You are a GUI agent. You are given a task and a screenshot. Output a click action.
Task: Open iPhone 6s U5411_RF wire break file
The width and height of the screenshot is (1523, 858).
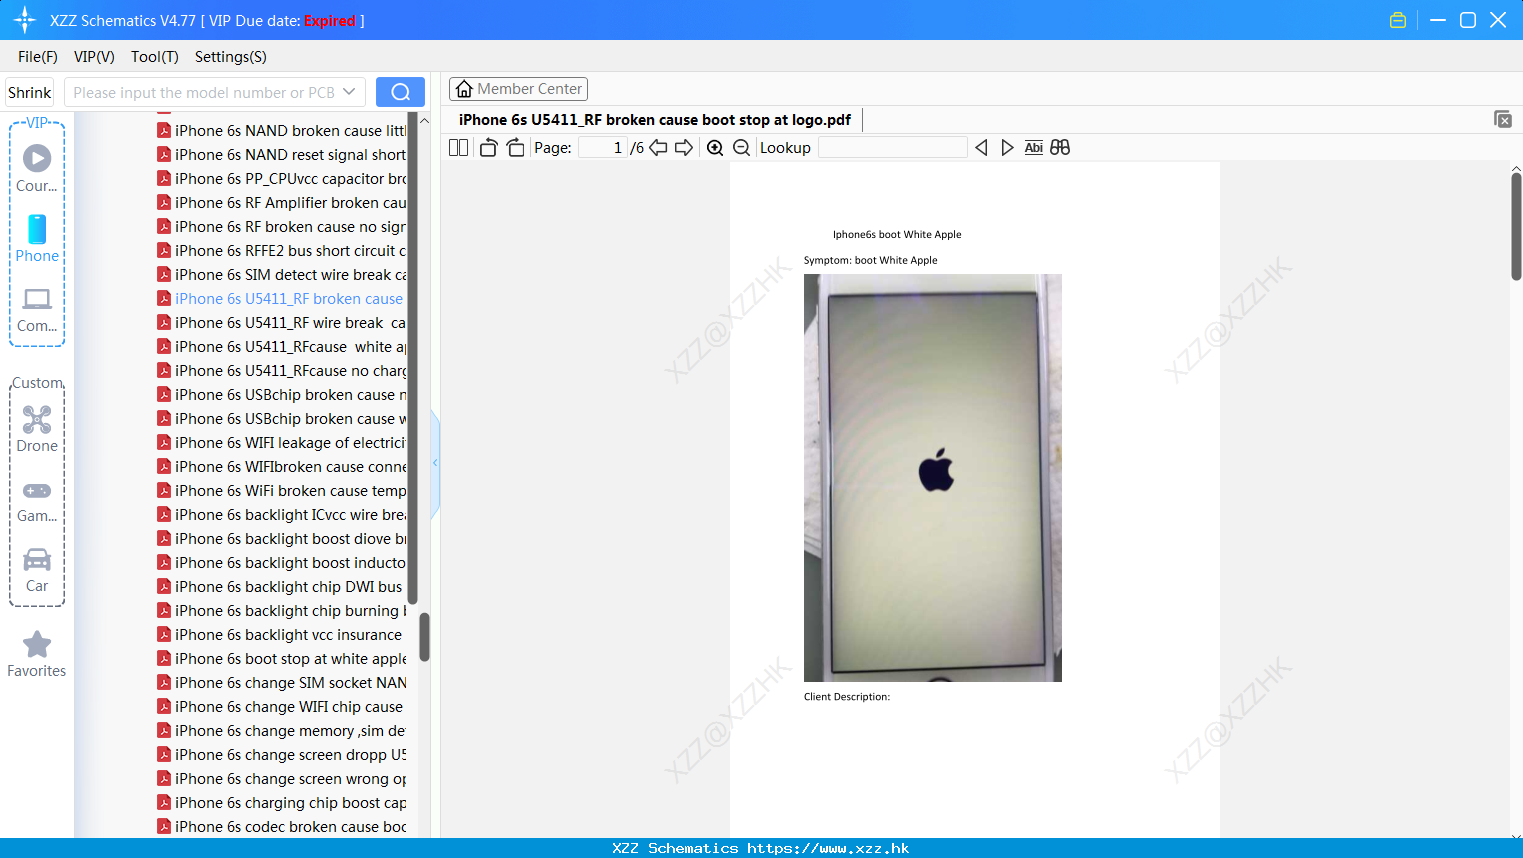281,323
